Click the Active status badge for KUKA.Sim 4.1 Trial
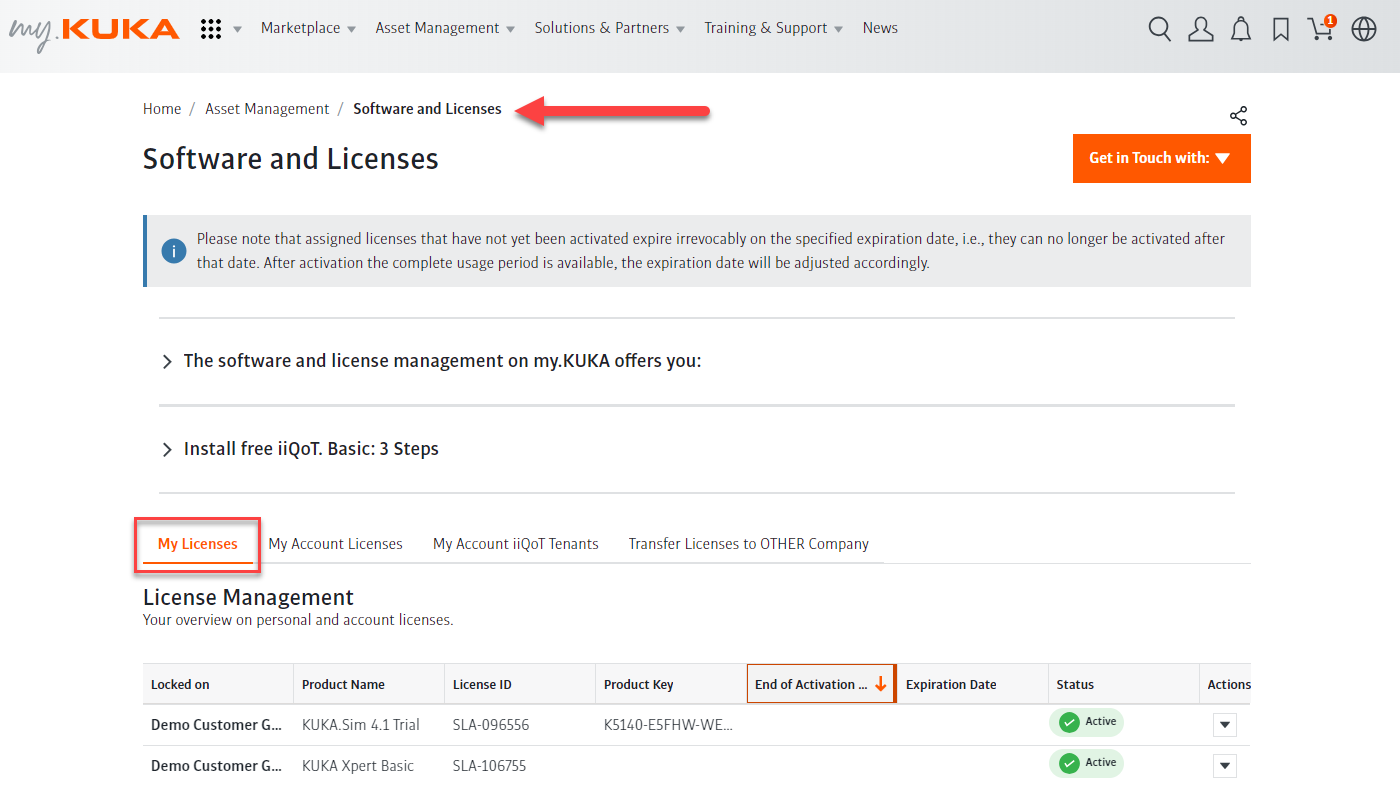Screen dimensions: 1400x786 tap(1086, 722)
